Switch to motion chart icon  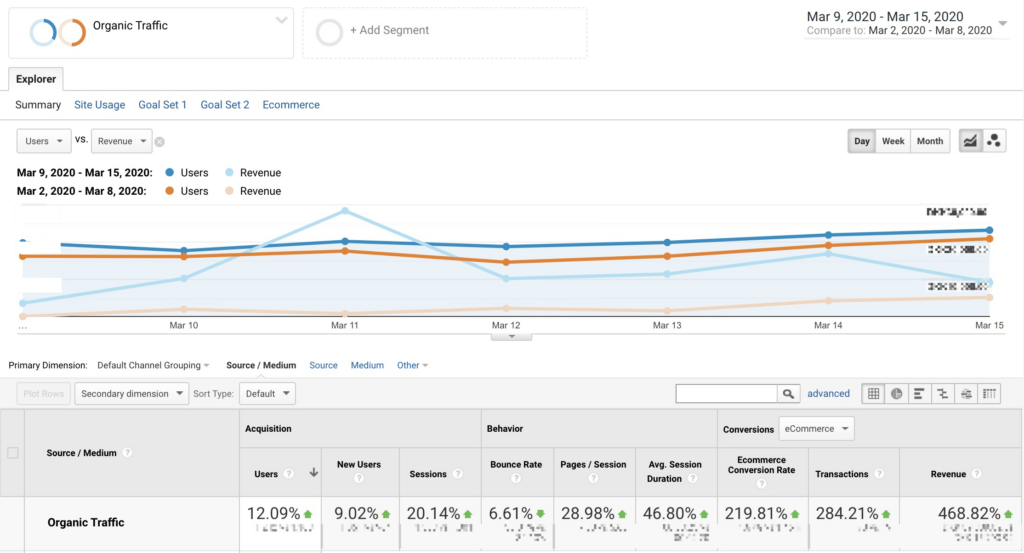pyautogui.click(x=993, y=141)
